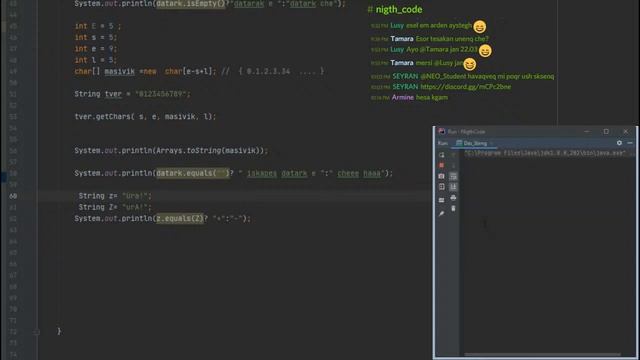Select the Das_Streng run tab

(475, 143)
